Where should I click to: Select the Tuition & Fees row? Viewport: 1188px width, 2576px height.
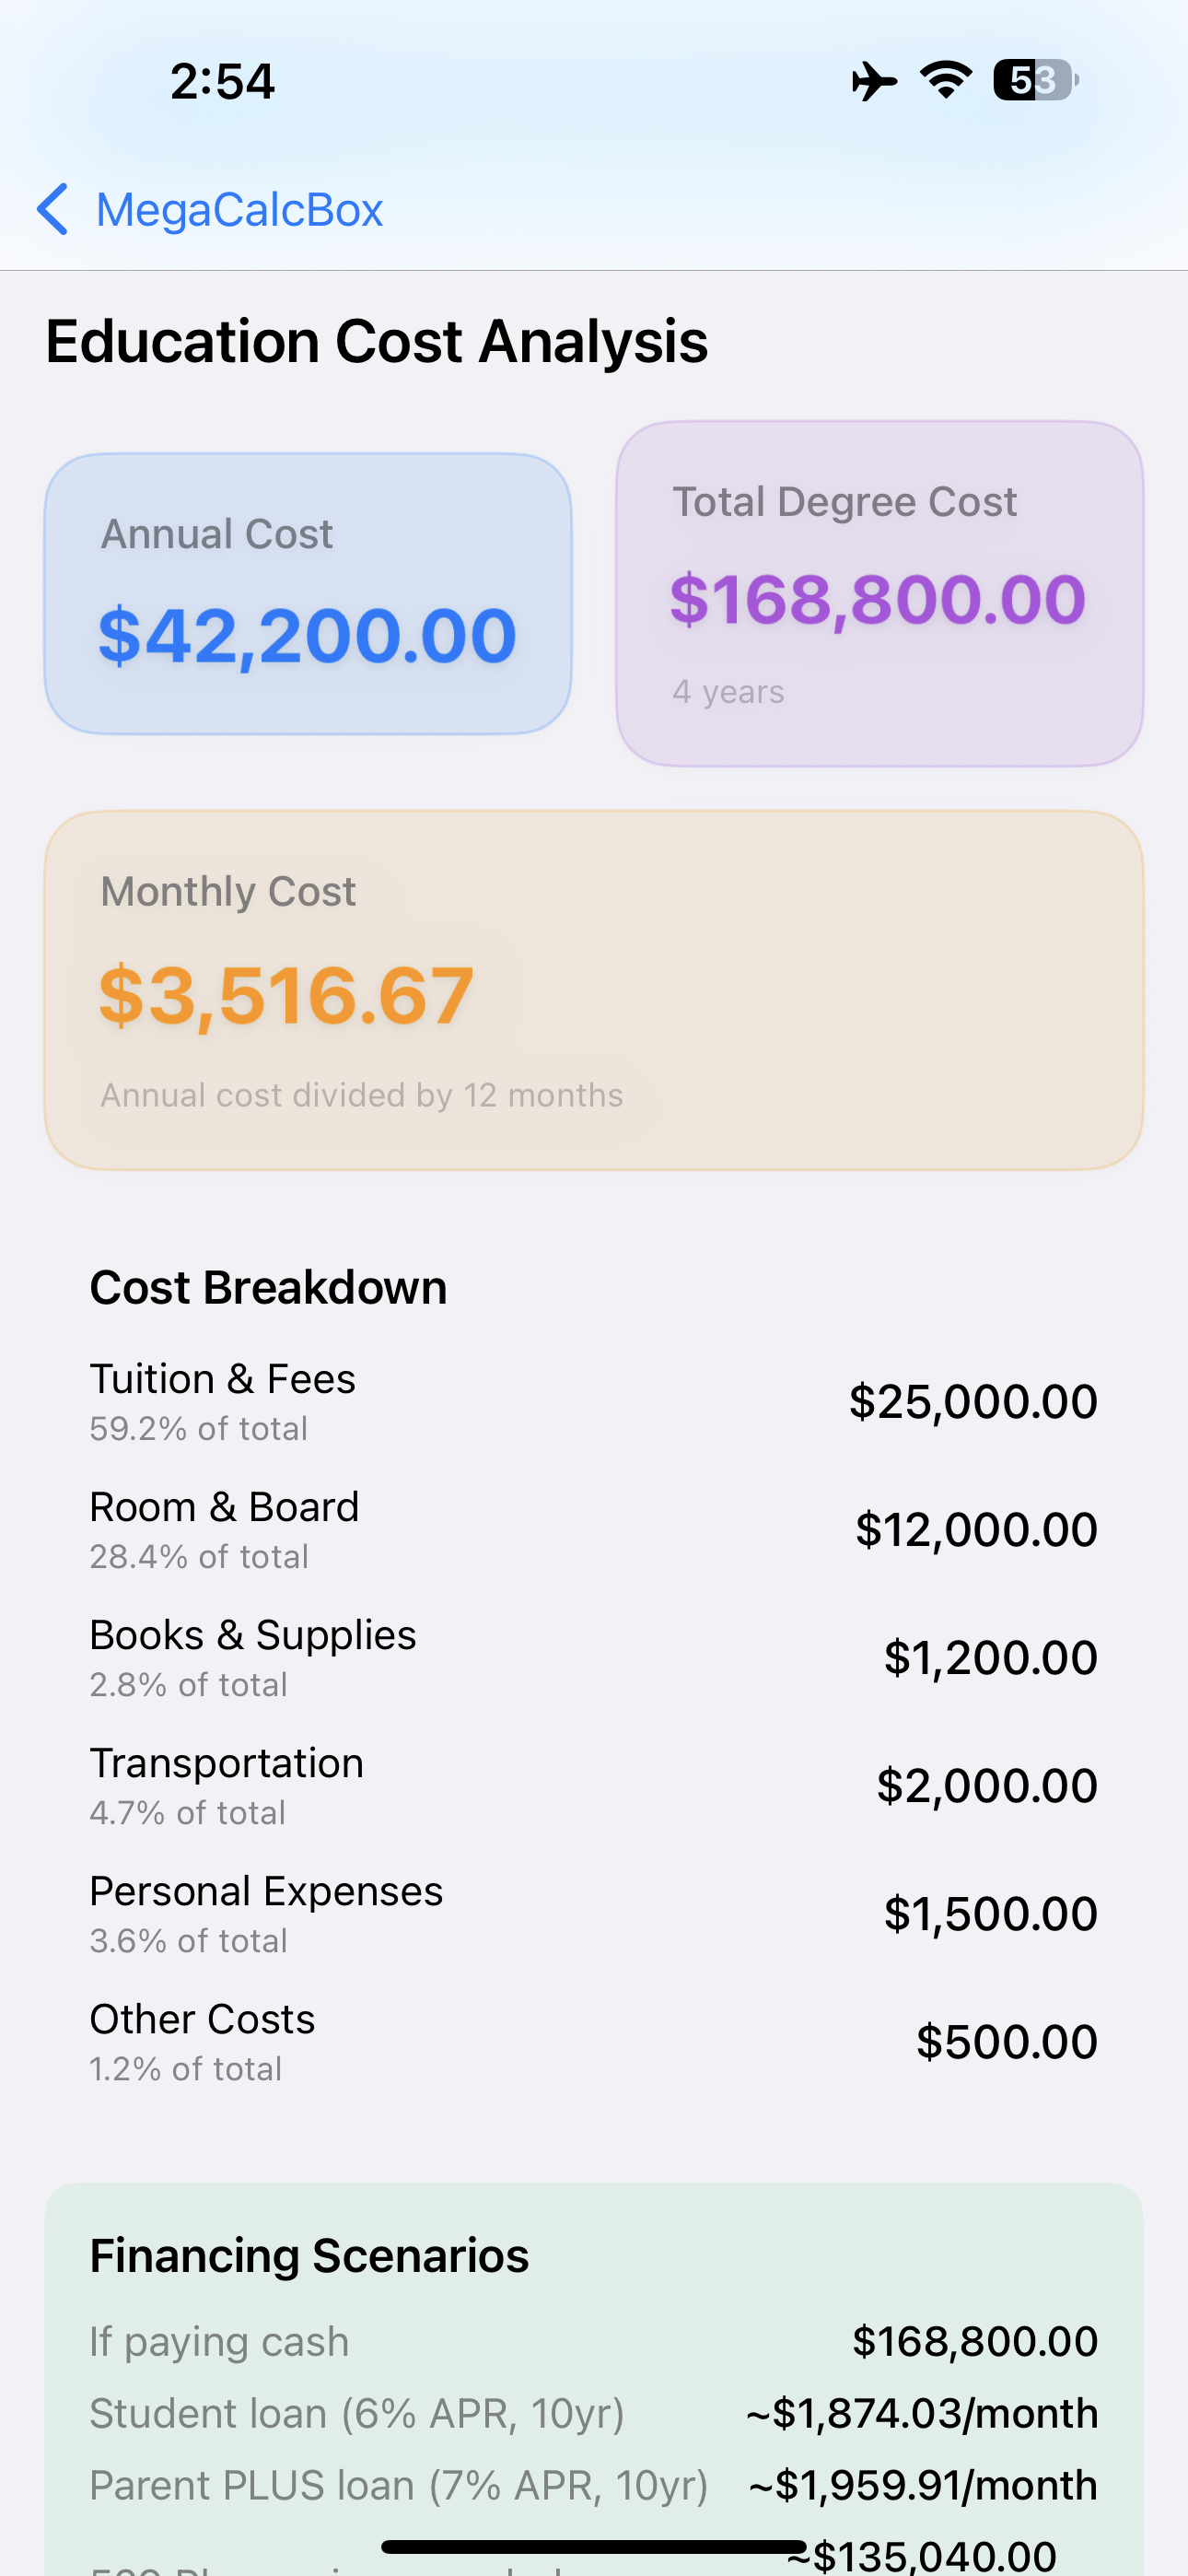pyautogui.click(x=594, y=1401)
